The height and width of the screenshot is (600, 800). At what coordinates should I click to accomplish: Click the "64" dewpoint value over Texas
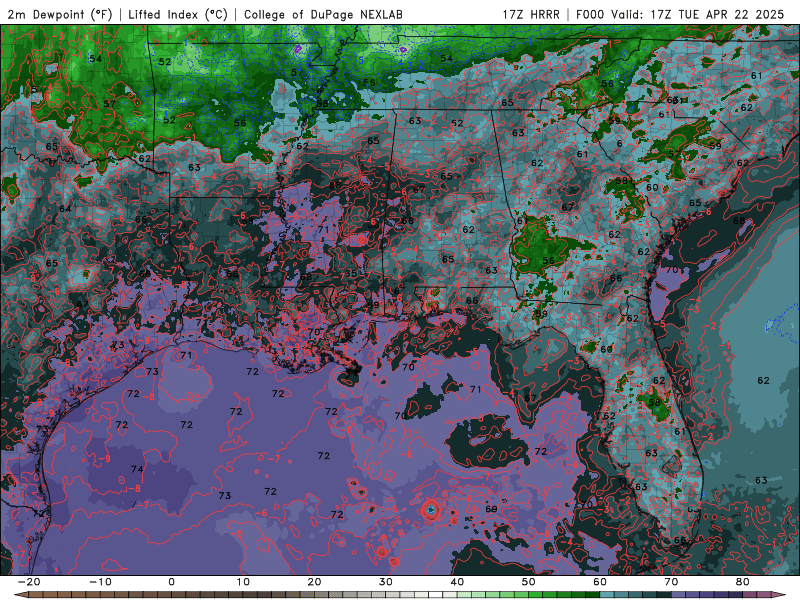pyautogui.click(x=65, y=209)
